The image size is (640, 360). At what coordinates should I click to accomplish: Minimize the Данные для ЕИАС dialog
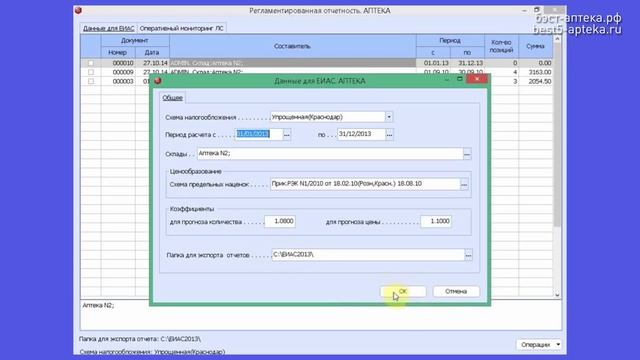(447, 79)
